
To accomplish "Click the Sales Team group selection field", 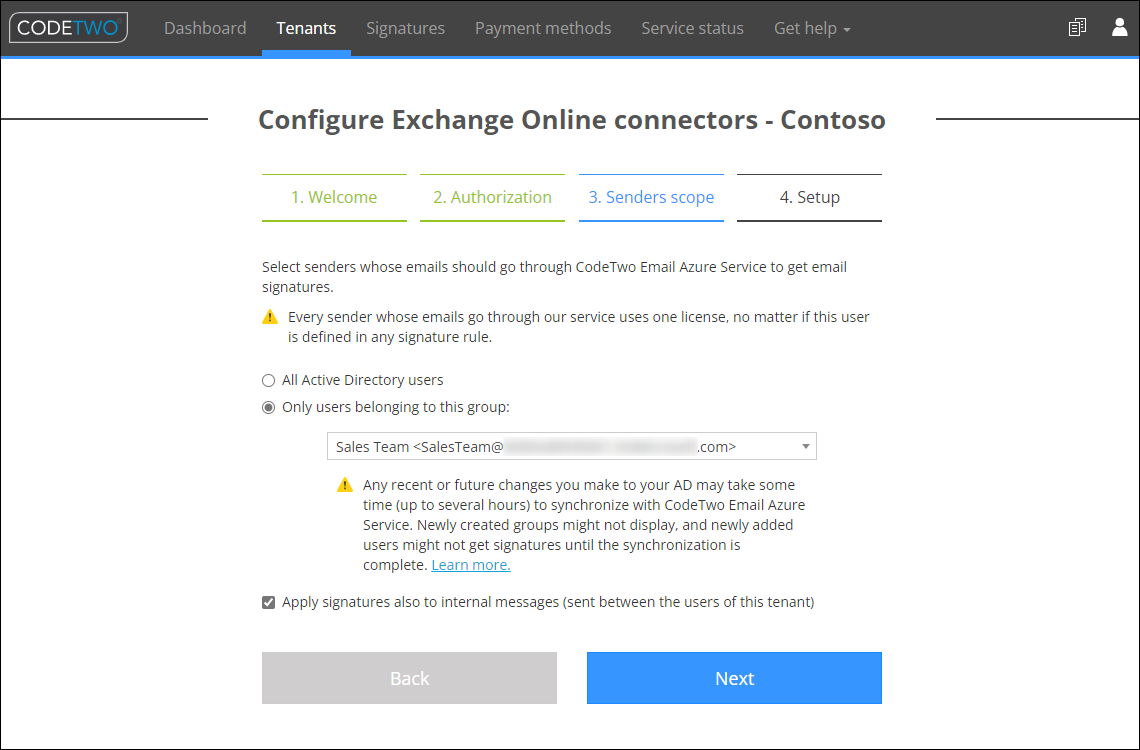I will click(x=571, y=446).
